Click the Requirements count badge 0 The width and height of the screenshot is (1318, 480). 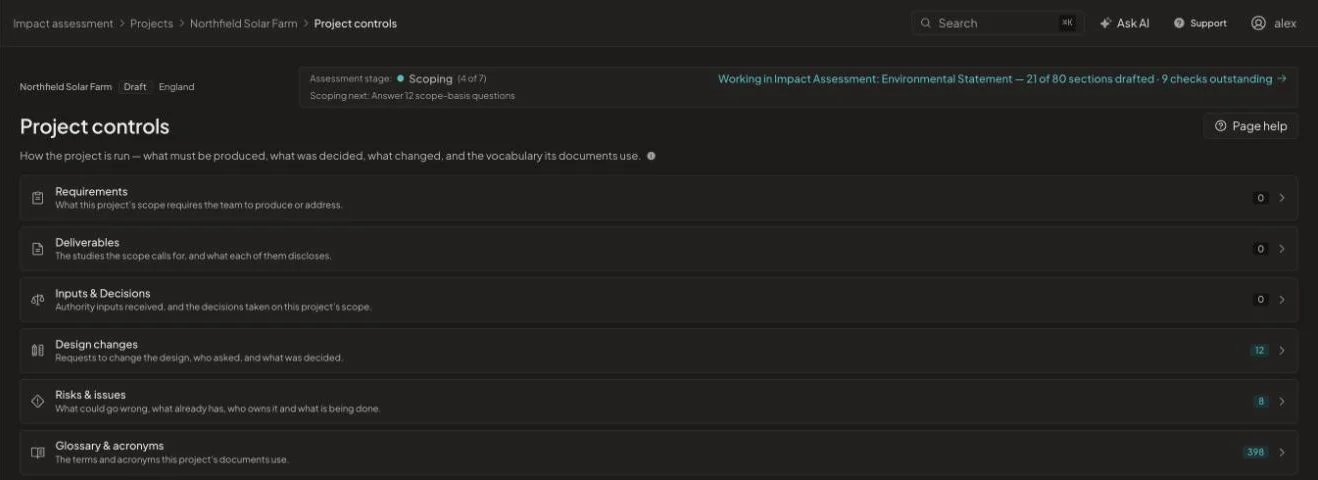pos(1260,198)
